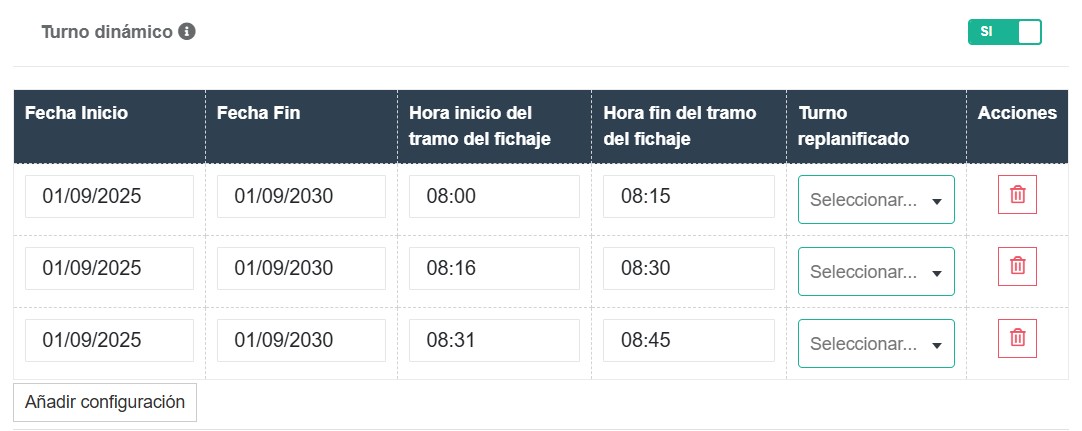Disable the Turno dinámico switch

click(x=1004, y=32)
